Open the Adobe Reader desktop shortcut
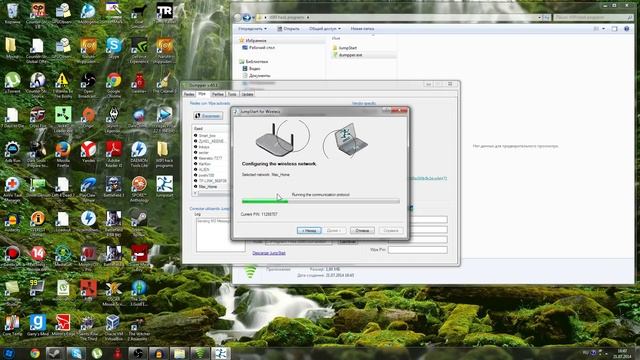This screenshot has height=360, width=640. click(114, 153)
